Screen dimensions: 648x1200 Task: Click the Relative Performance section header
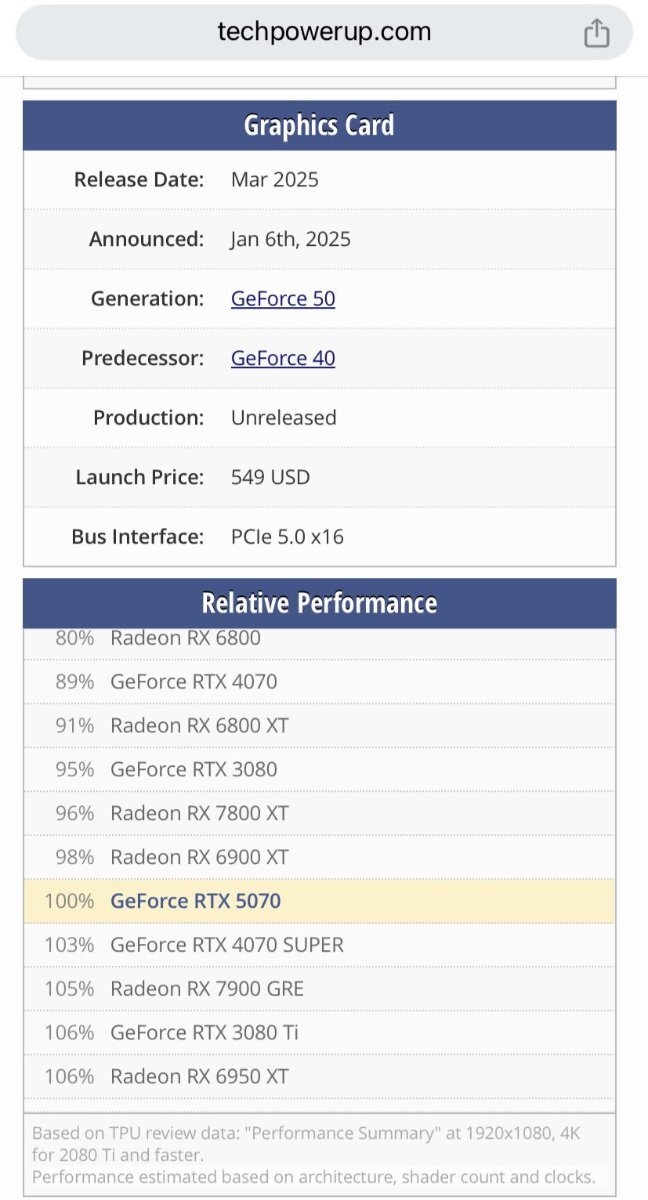click(x=320, y=604)
